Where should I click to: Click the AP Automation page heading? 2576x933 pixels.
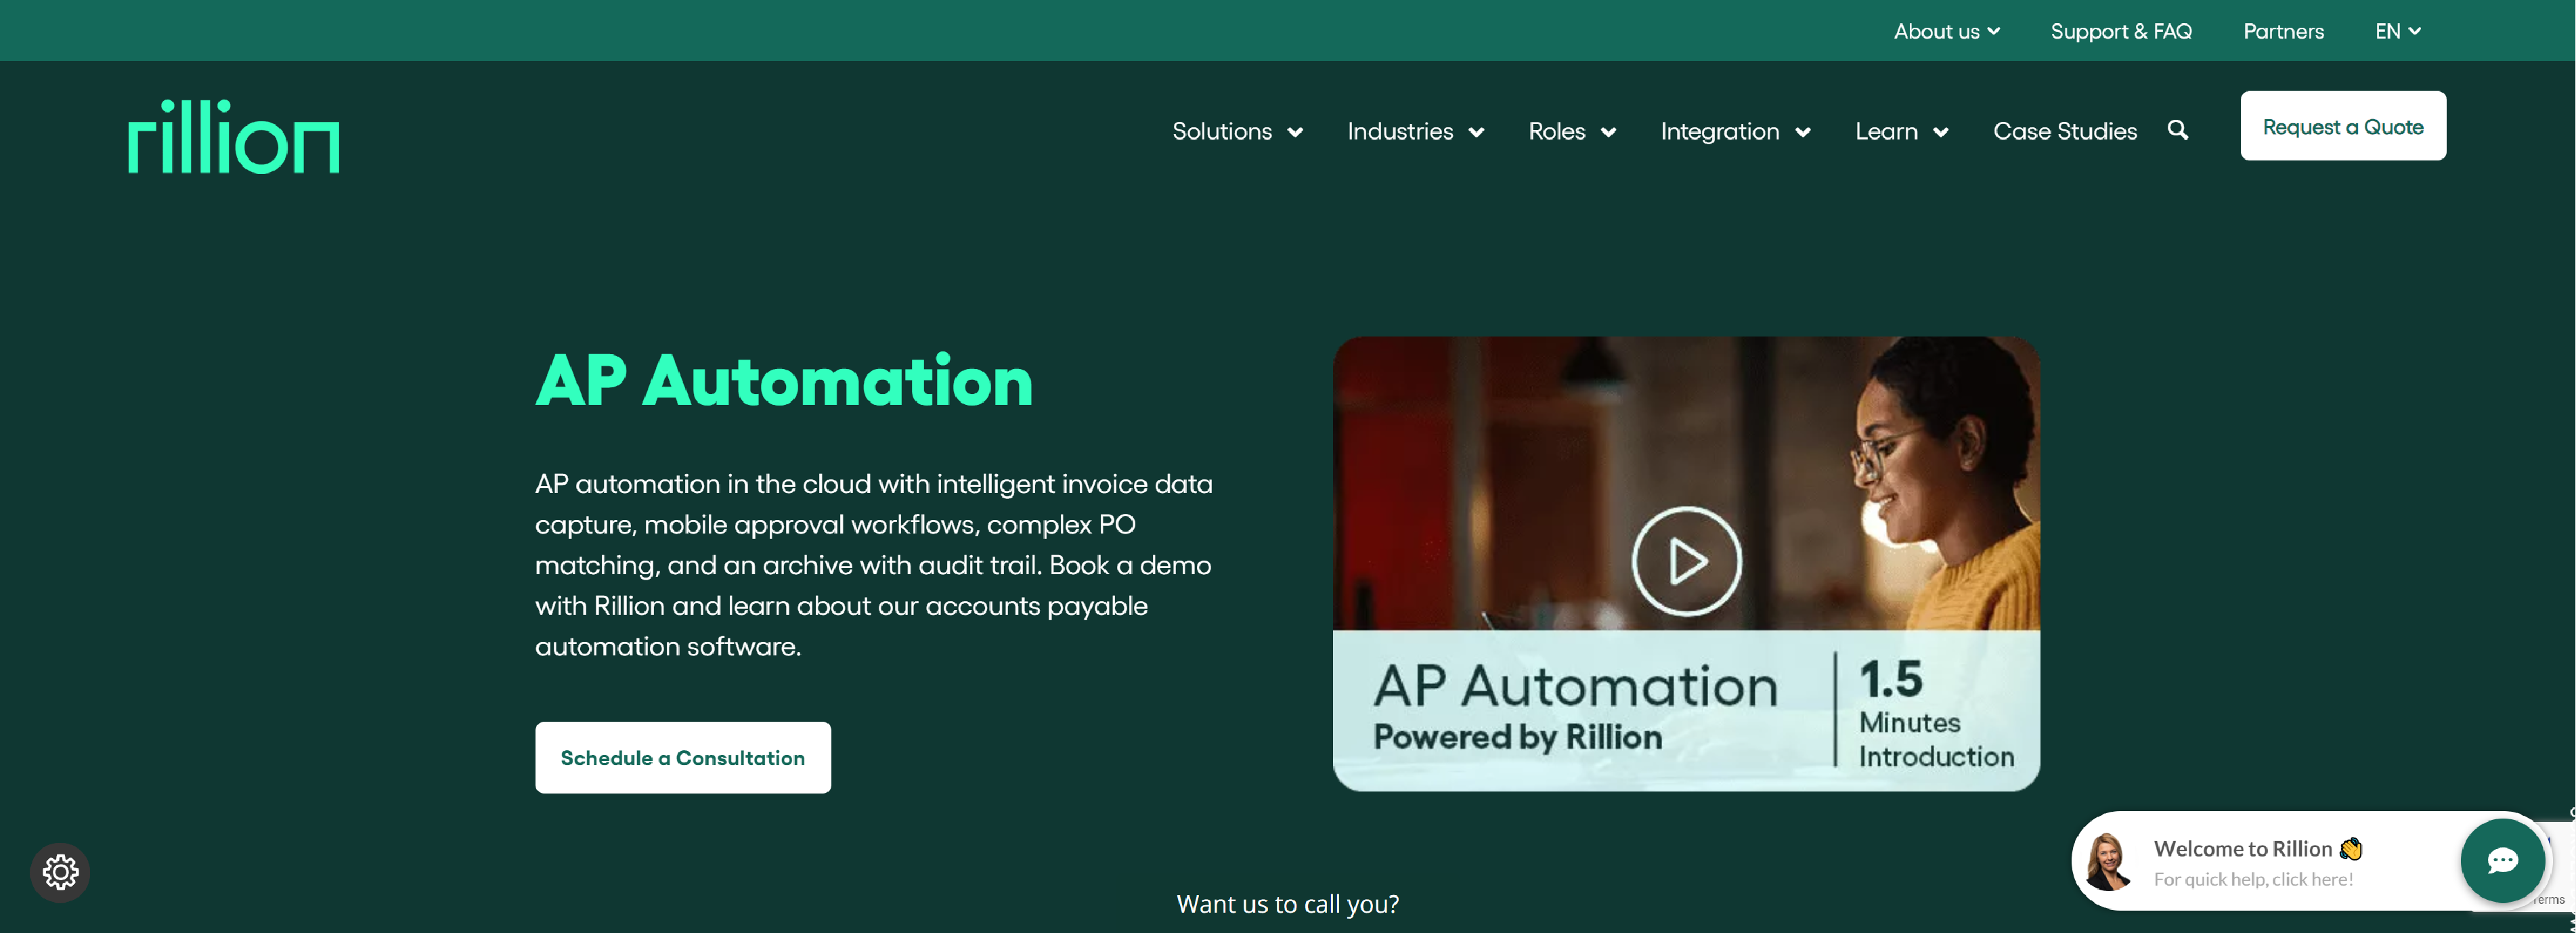784,381
